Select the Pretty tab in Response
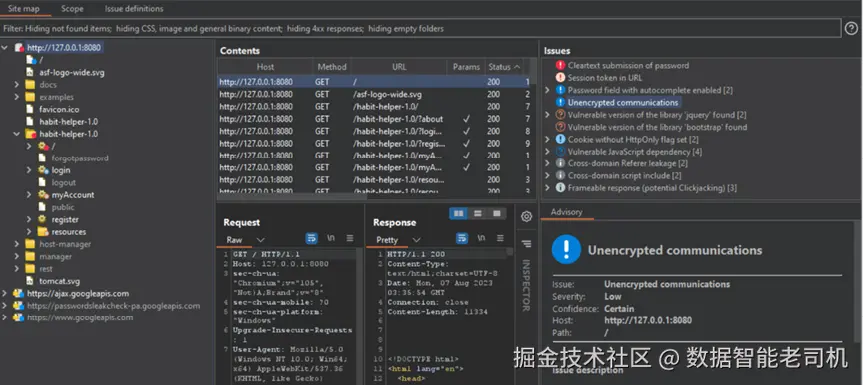The image size is (863, 385). click(387, 240)
